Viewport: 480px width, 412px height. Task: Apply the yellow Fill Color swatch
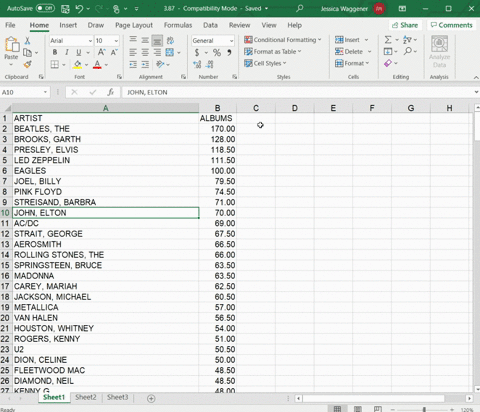(x=77, y=64)
